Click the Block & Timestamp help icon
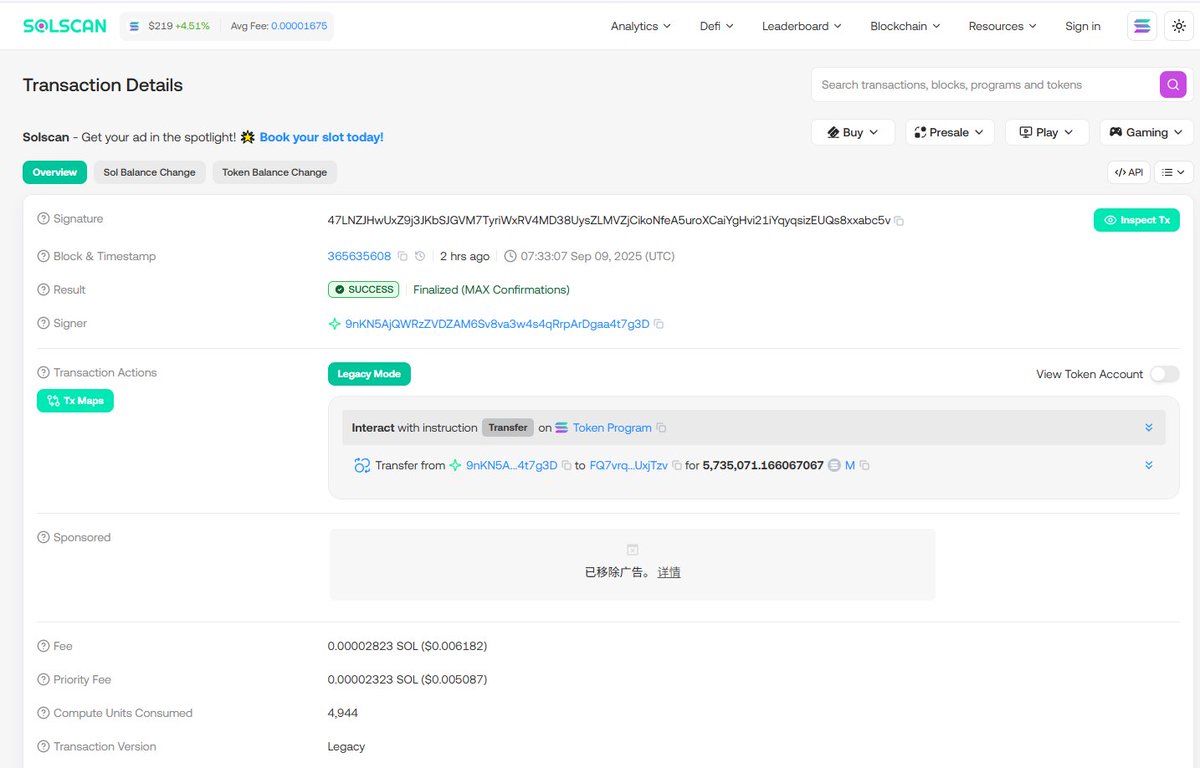Screen dimensions: 1200x768 point(43,257)
